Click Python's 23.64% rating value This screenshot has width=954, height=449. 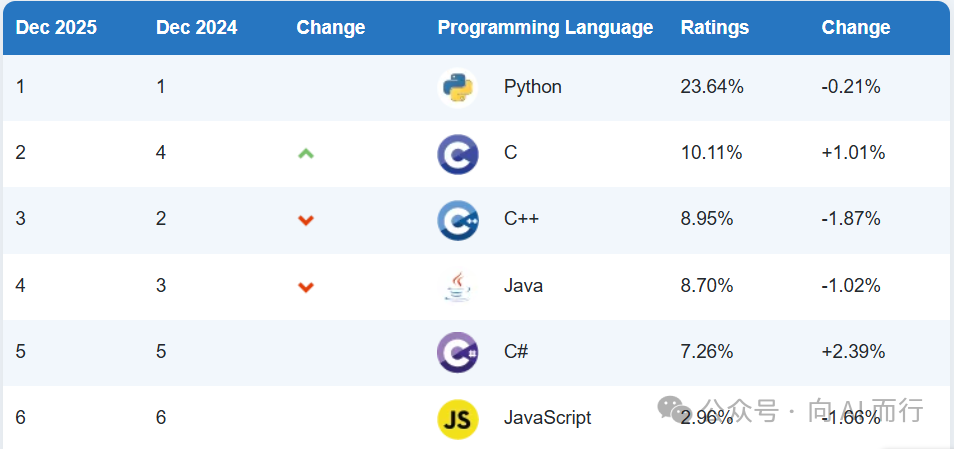tap(712, 87)
